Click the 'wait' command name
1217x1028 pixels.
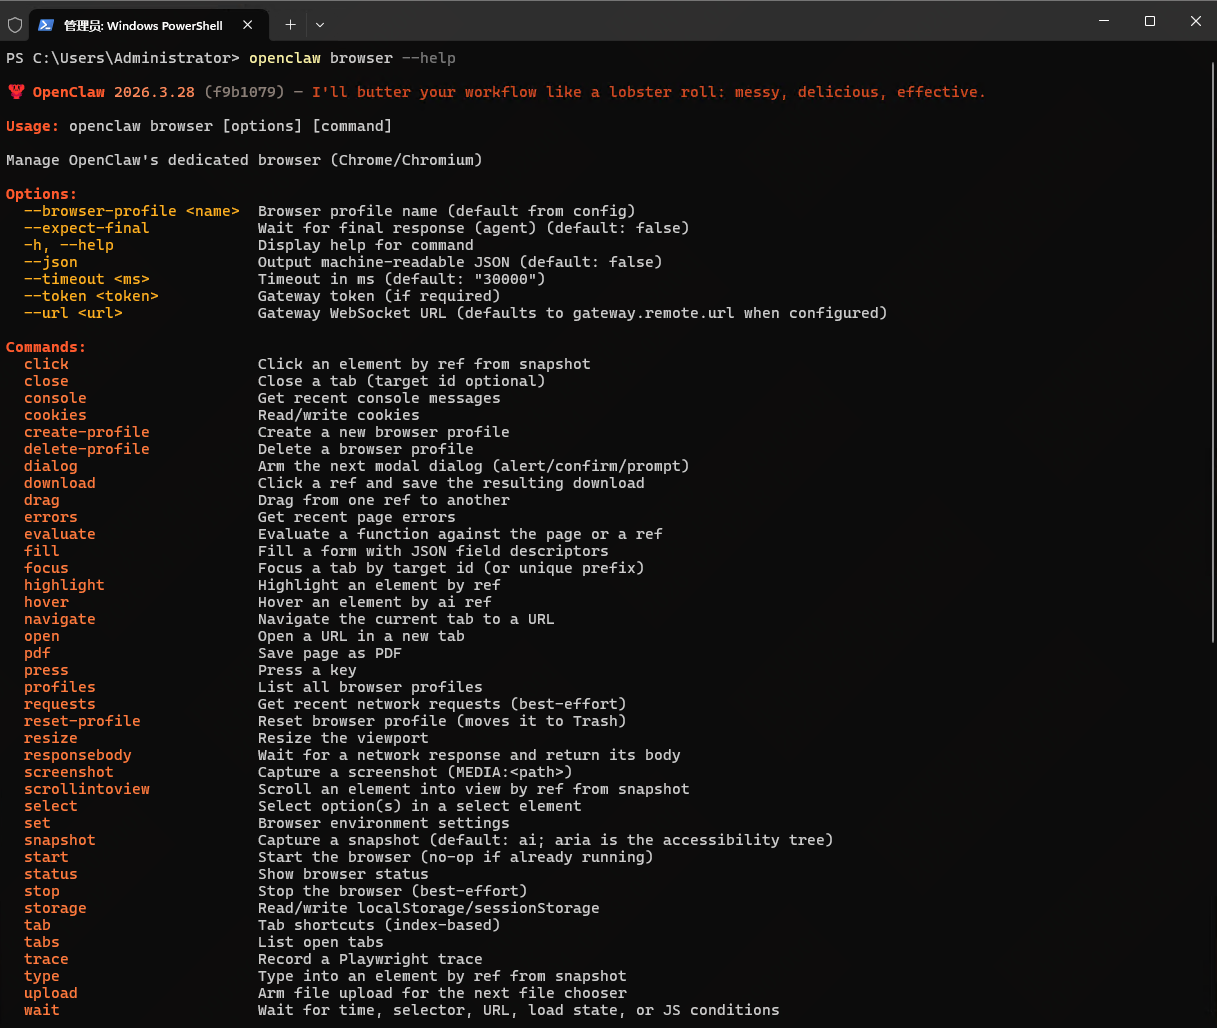click(42, 1010)
